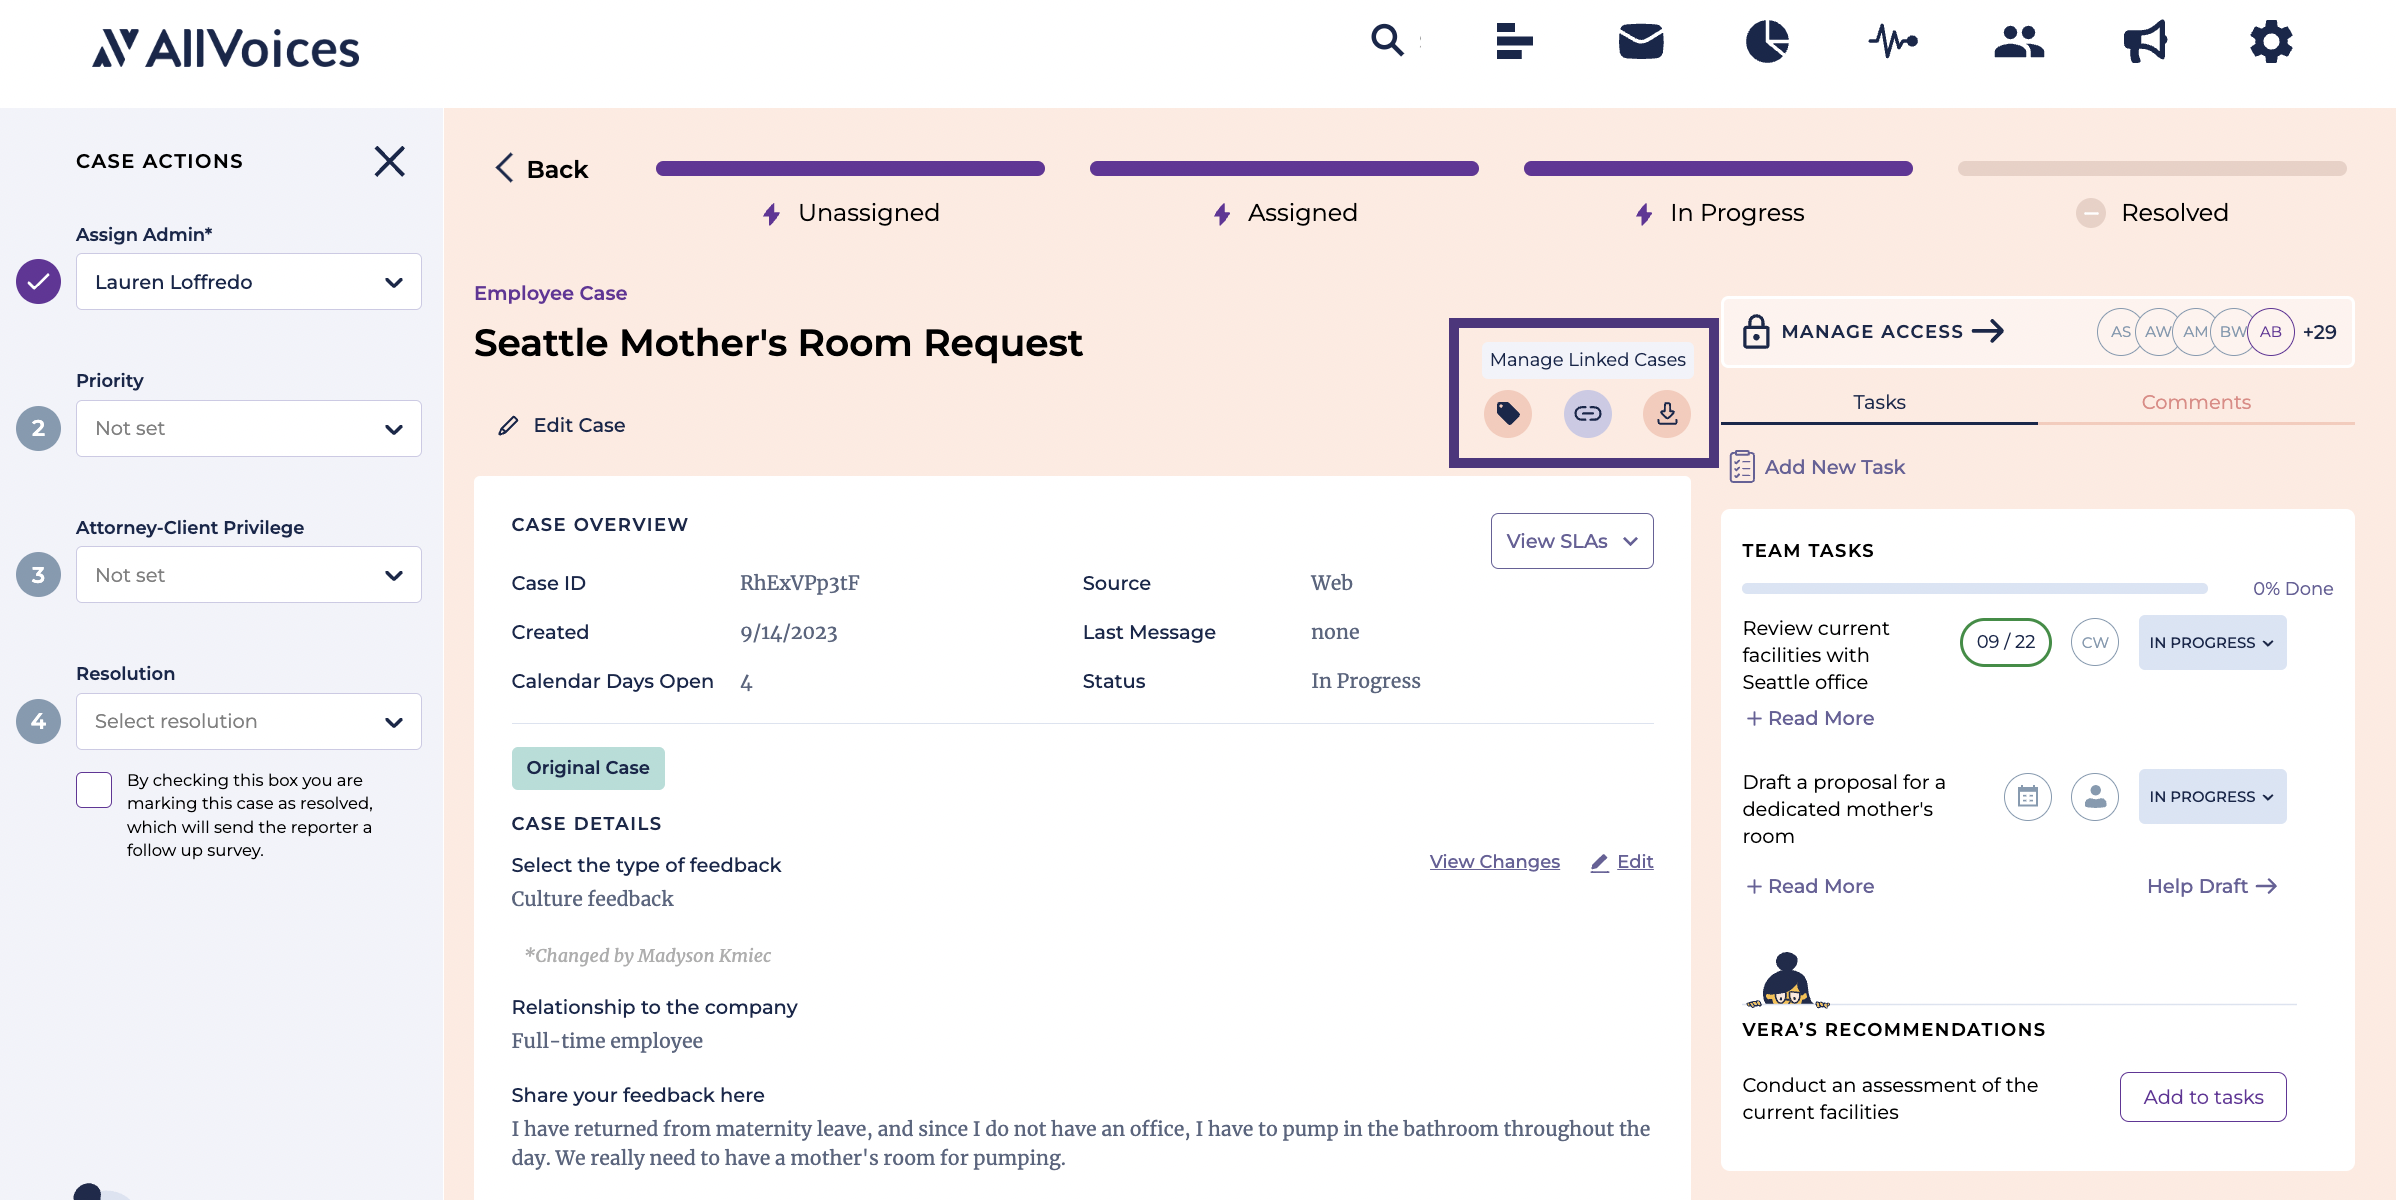Open the Priority dropdown
Screen dimensions: 2396x1200
(249, 428)
